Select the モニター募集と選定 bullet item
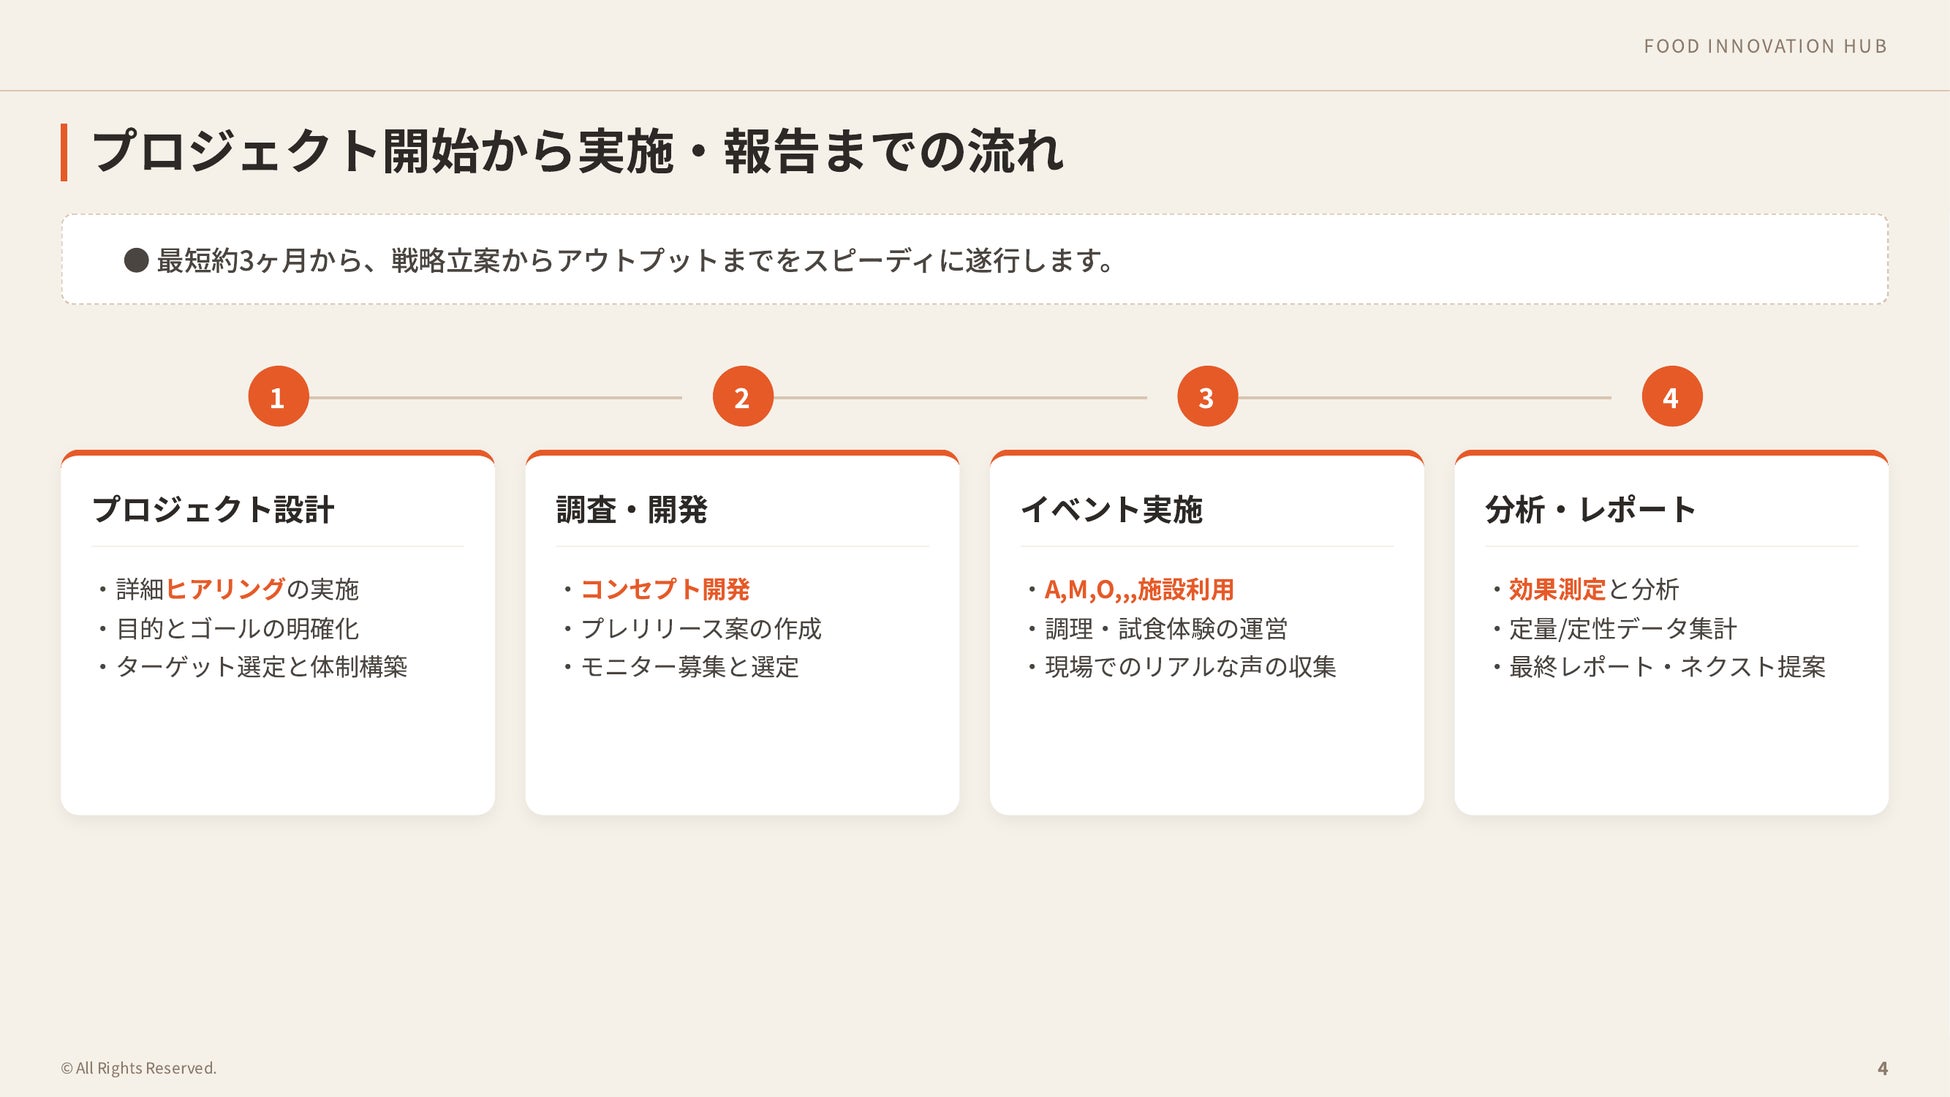Screen dimensions: 1950x1097 click(x=689, y=667)
